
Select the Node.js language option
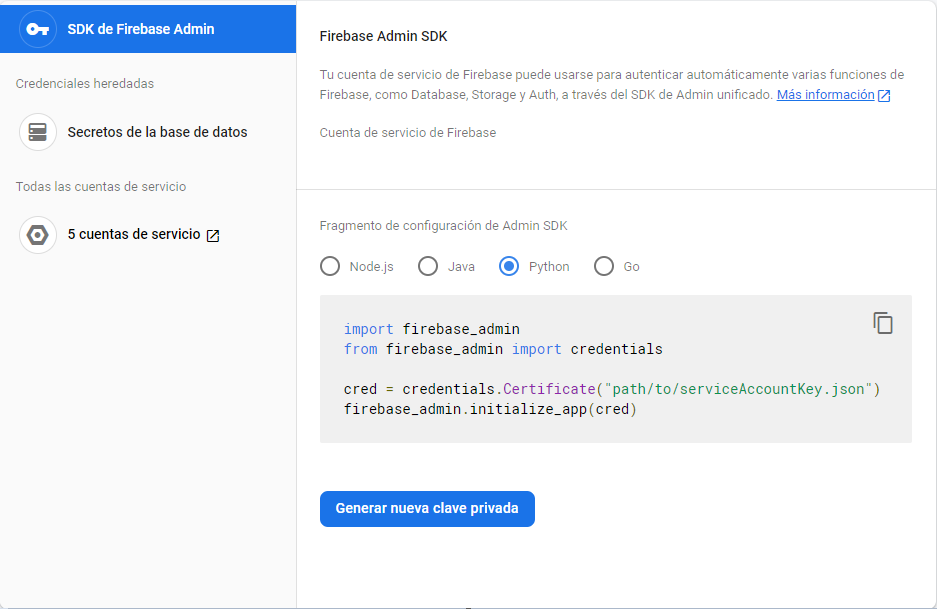point(330,266)
